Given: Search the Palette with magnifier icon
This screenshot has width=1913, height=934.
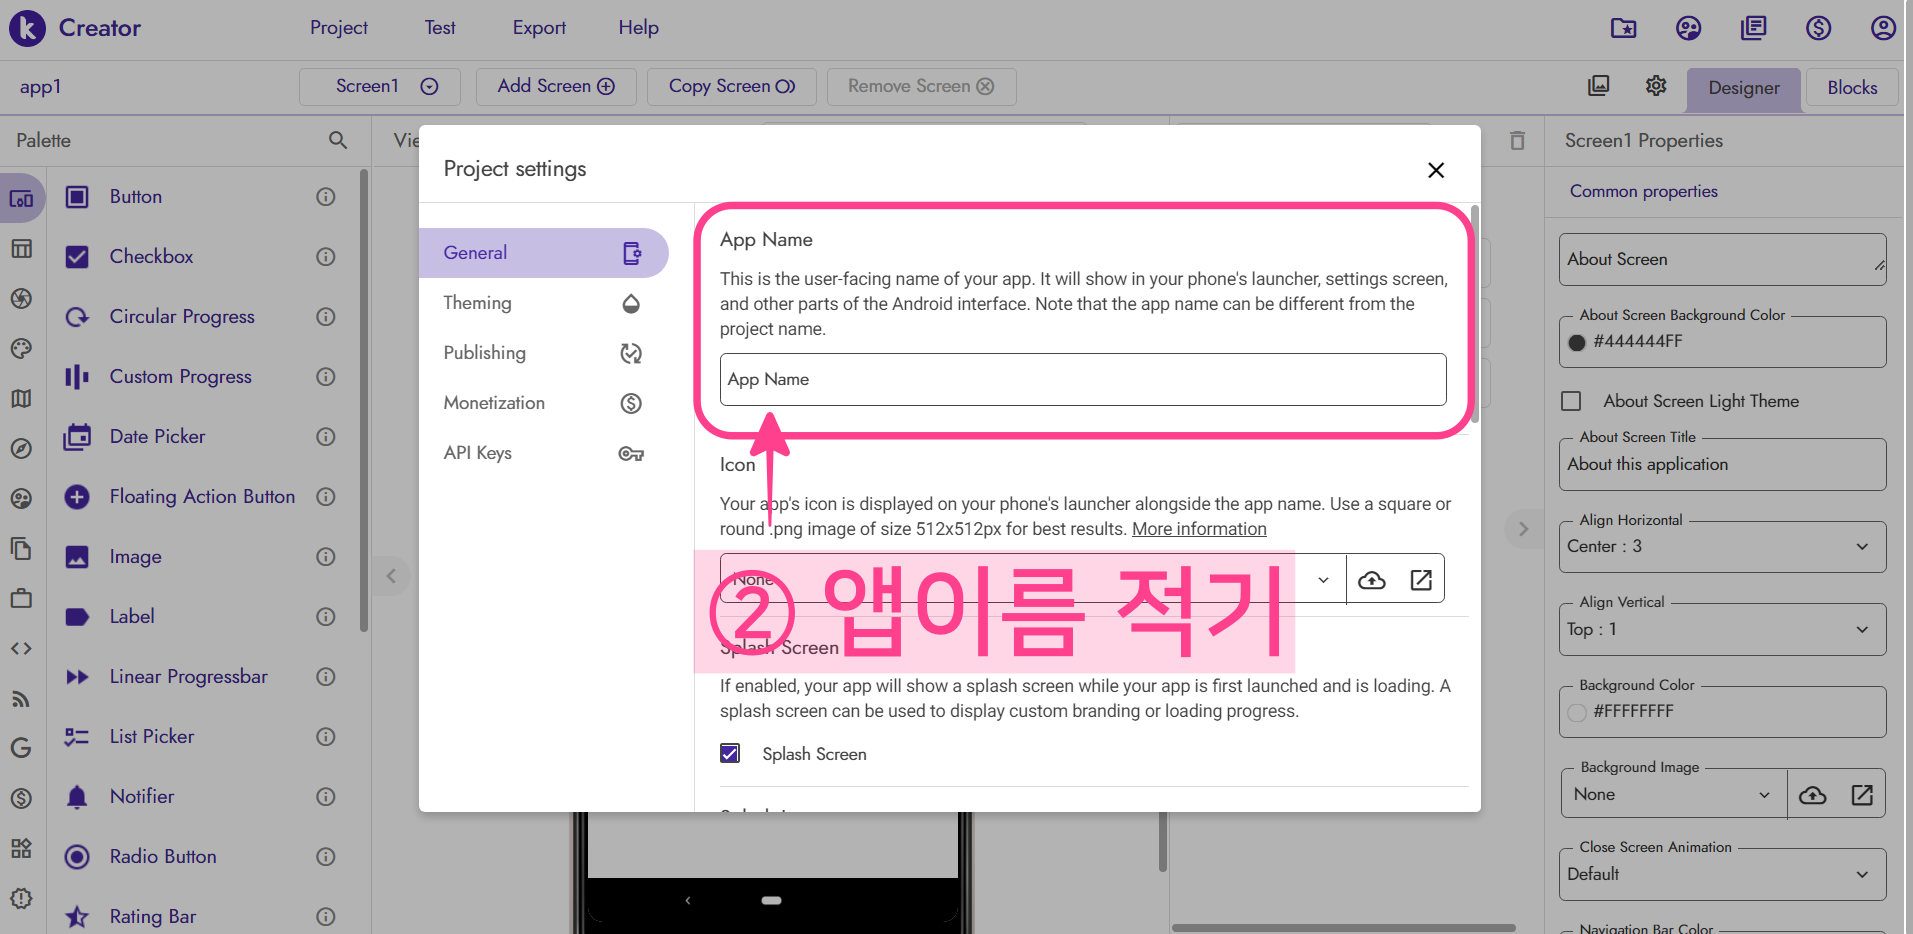Looking at the screenshot, I should [338, 140].
